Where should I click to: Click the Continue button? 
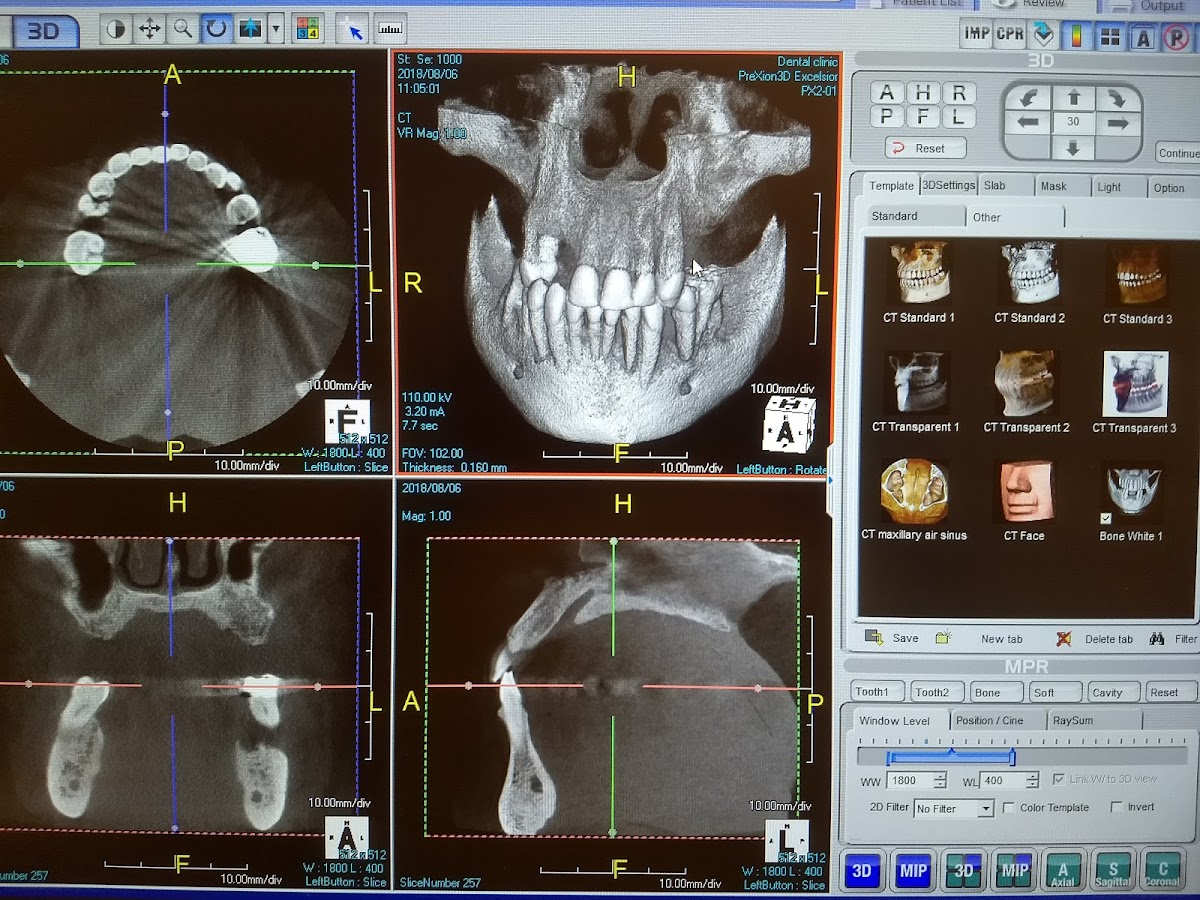tap(1178, 153)
